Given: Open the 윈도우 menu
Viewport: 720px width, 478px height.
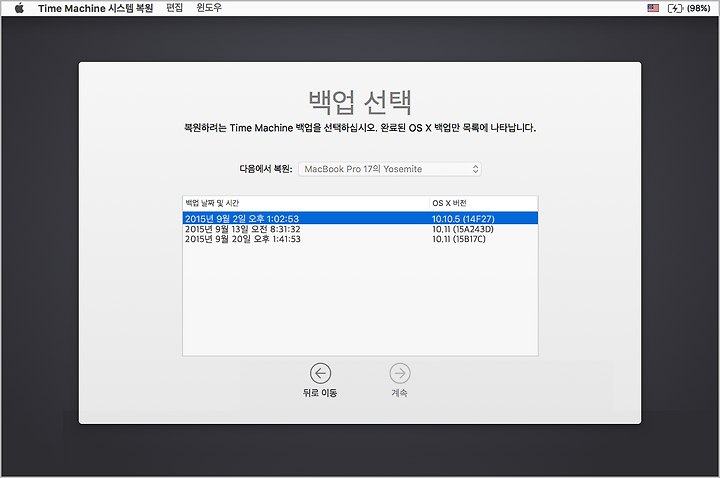Looking at the screenshot, I should click(x=209, y=8).
